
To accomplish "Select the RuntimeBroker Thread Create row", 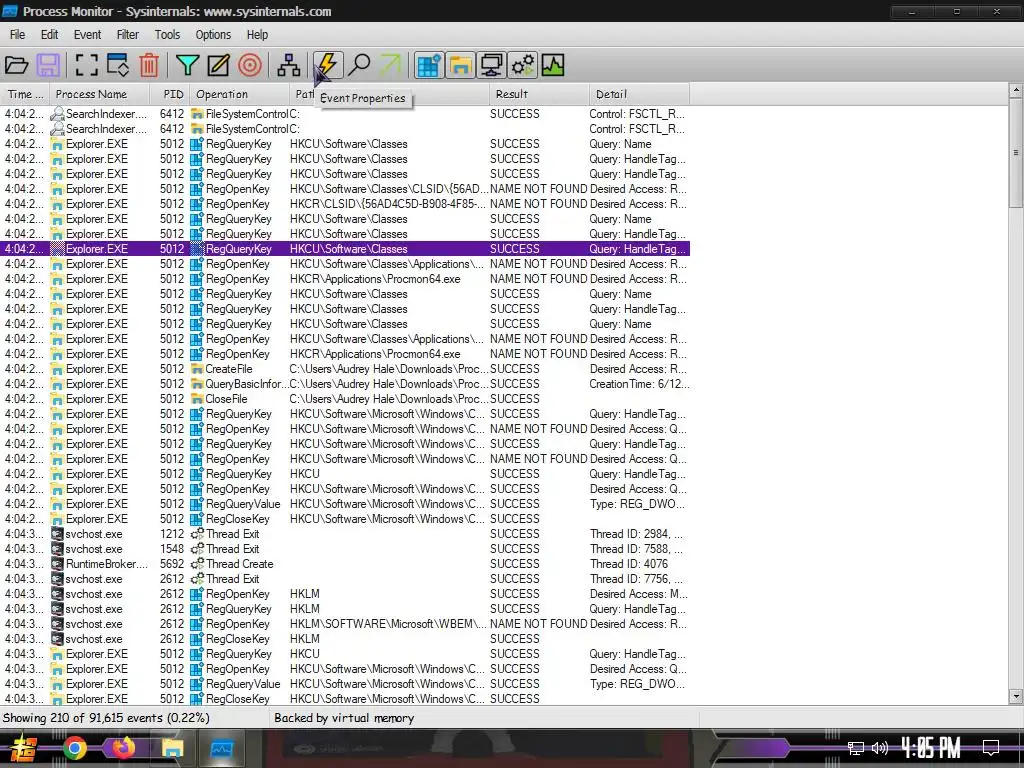I will coord(345,564).
